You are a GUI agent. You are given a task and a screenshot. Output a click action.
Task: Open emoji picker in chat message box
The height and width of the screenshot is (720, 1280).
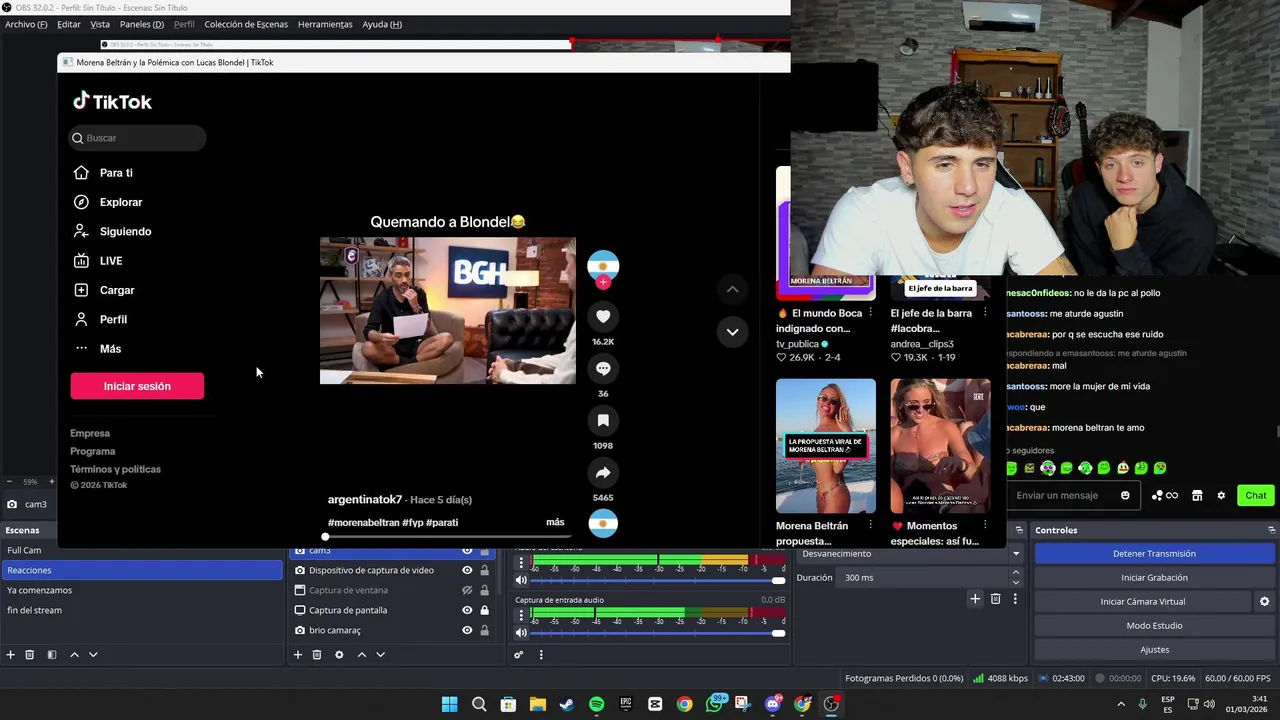tap(1125, 496)
